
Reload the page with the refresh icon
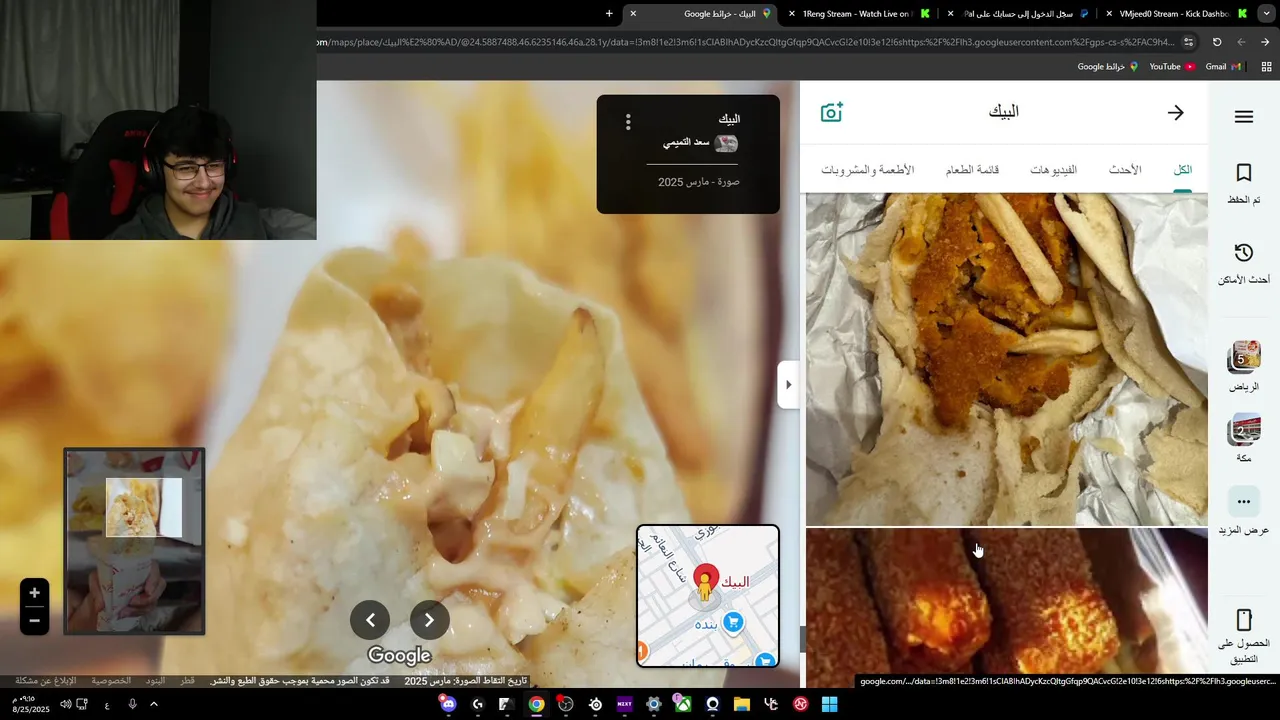(x=1217, y=42)
